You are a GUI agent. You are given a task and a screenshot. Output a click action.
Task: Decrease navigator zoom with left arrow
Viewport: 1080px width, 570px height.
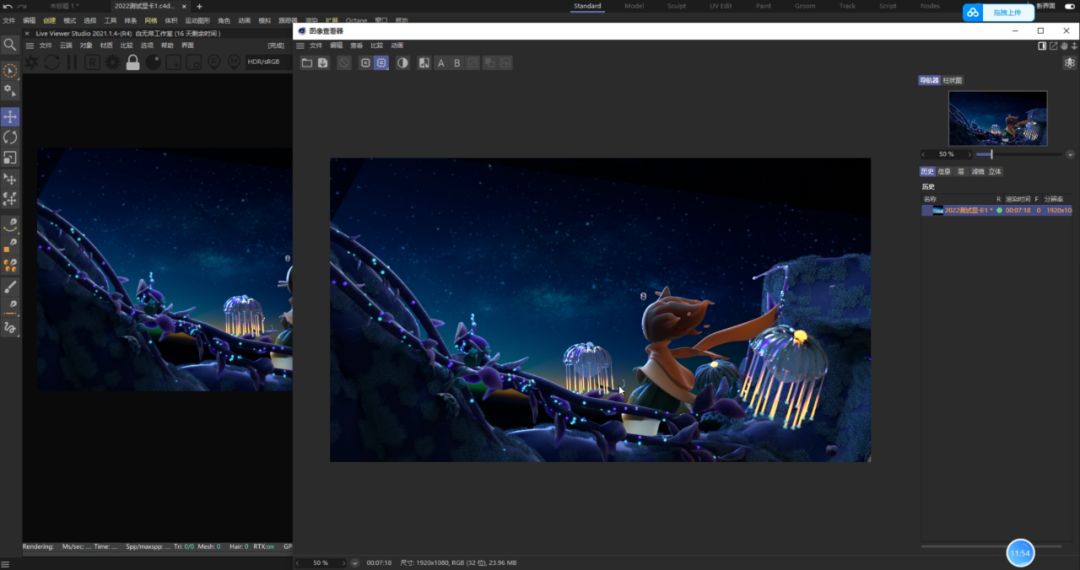(x=924, y=154)
